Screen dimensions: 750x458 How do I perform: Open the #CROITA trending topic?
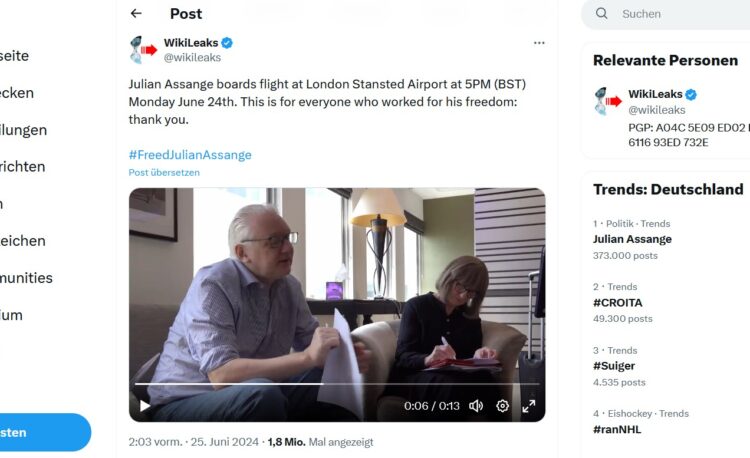click(x=618, y=302)
